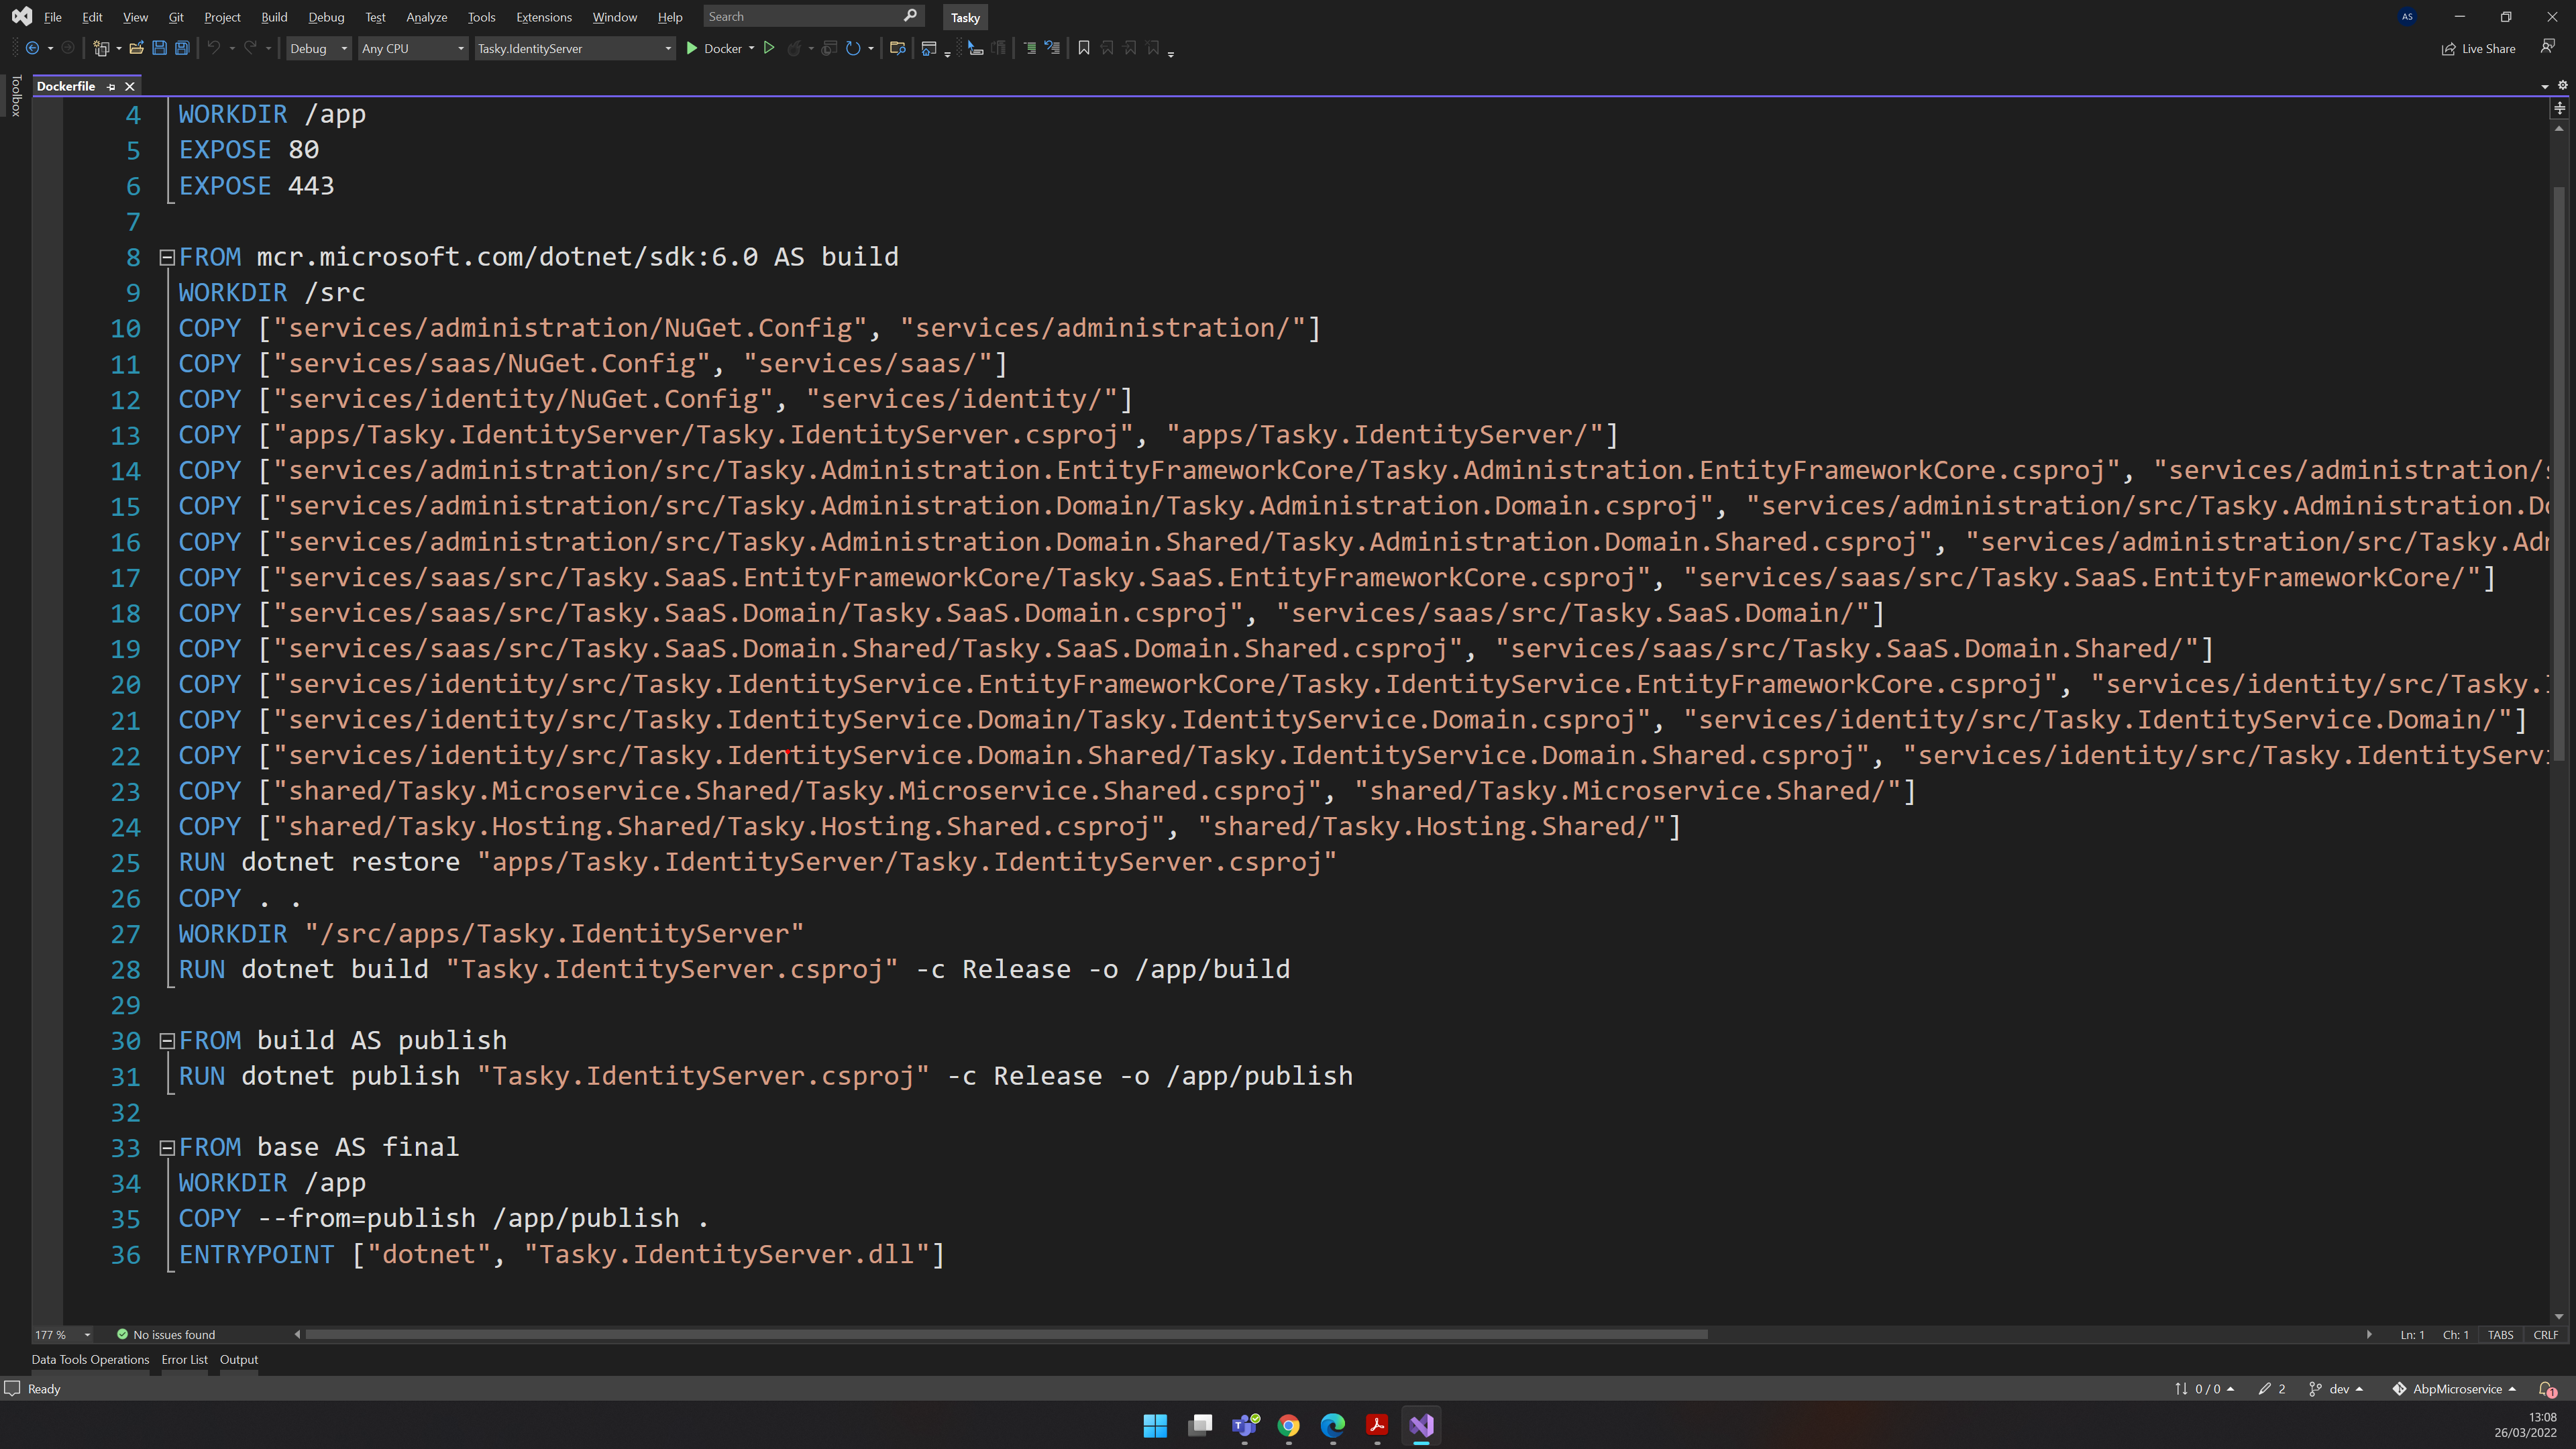Image resolution: width=2576 pixels, height=1449 pixels.
Task: Click the Open File folder icon
Action: tap(136, 48)
